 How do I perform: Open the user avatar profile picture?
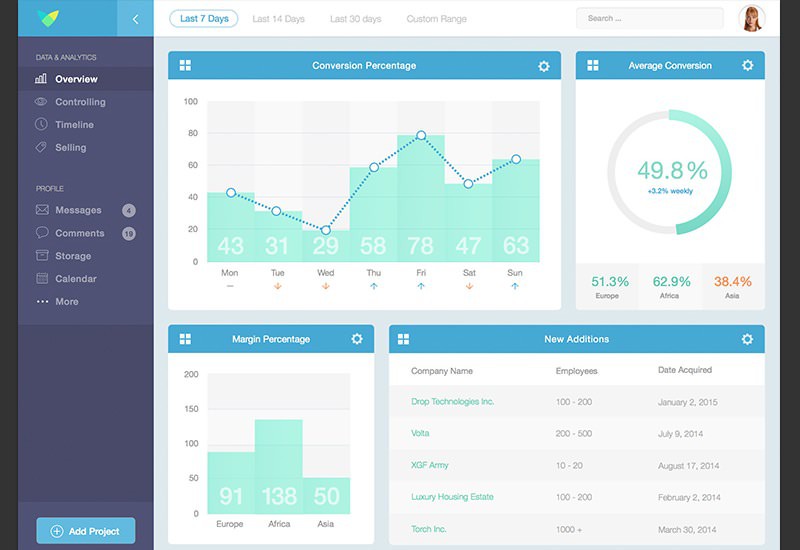pos(751,18)
